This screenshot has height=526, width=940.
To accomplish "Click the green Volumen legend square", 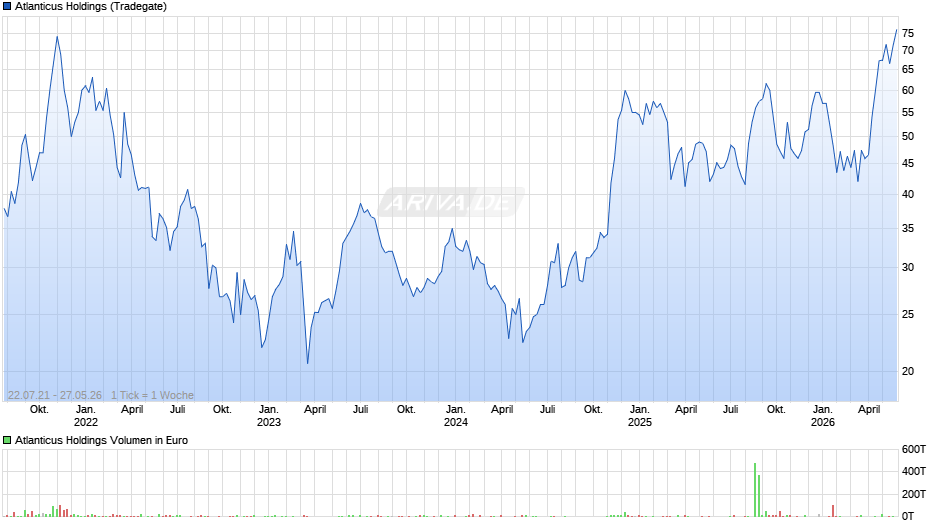I will pyautogui.click(x=7, y=440).
